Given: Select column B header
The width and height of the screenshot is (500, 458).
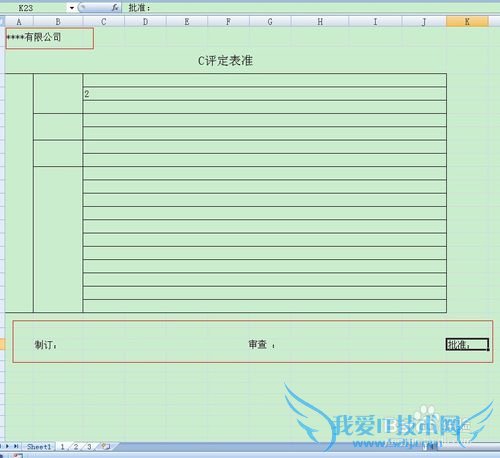Looking at the screenshot, I should [x=58, y=22].
